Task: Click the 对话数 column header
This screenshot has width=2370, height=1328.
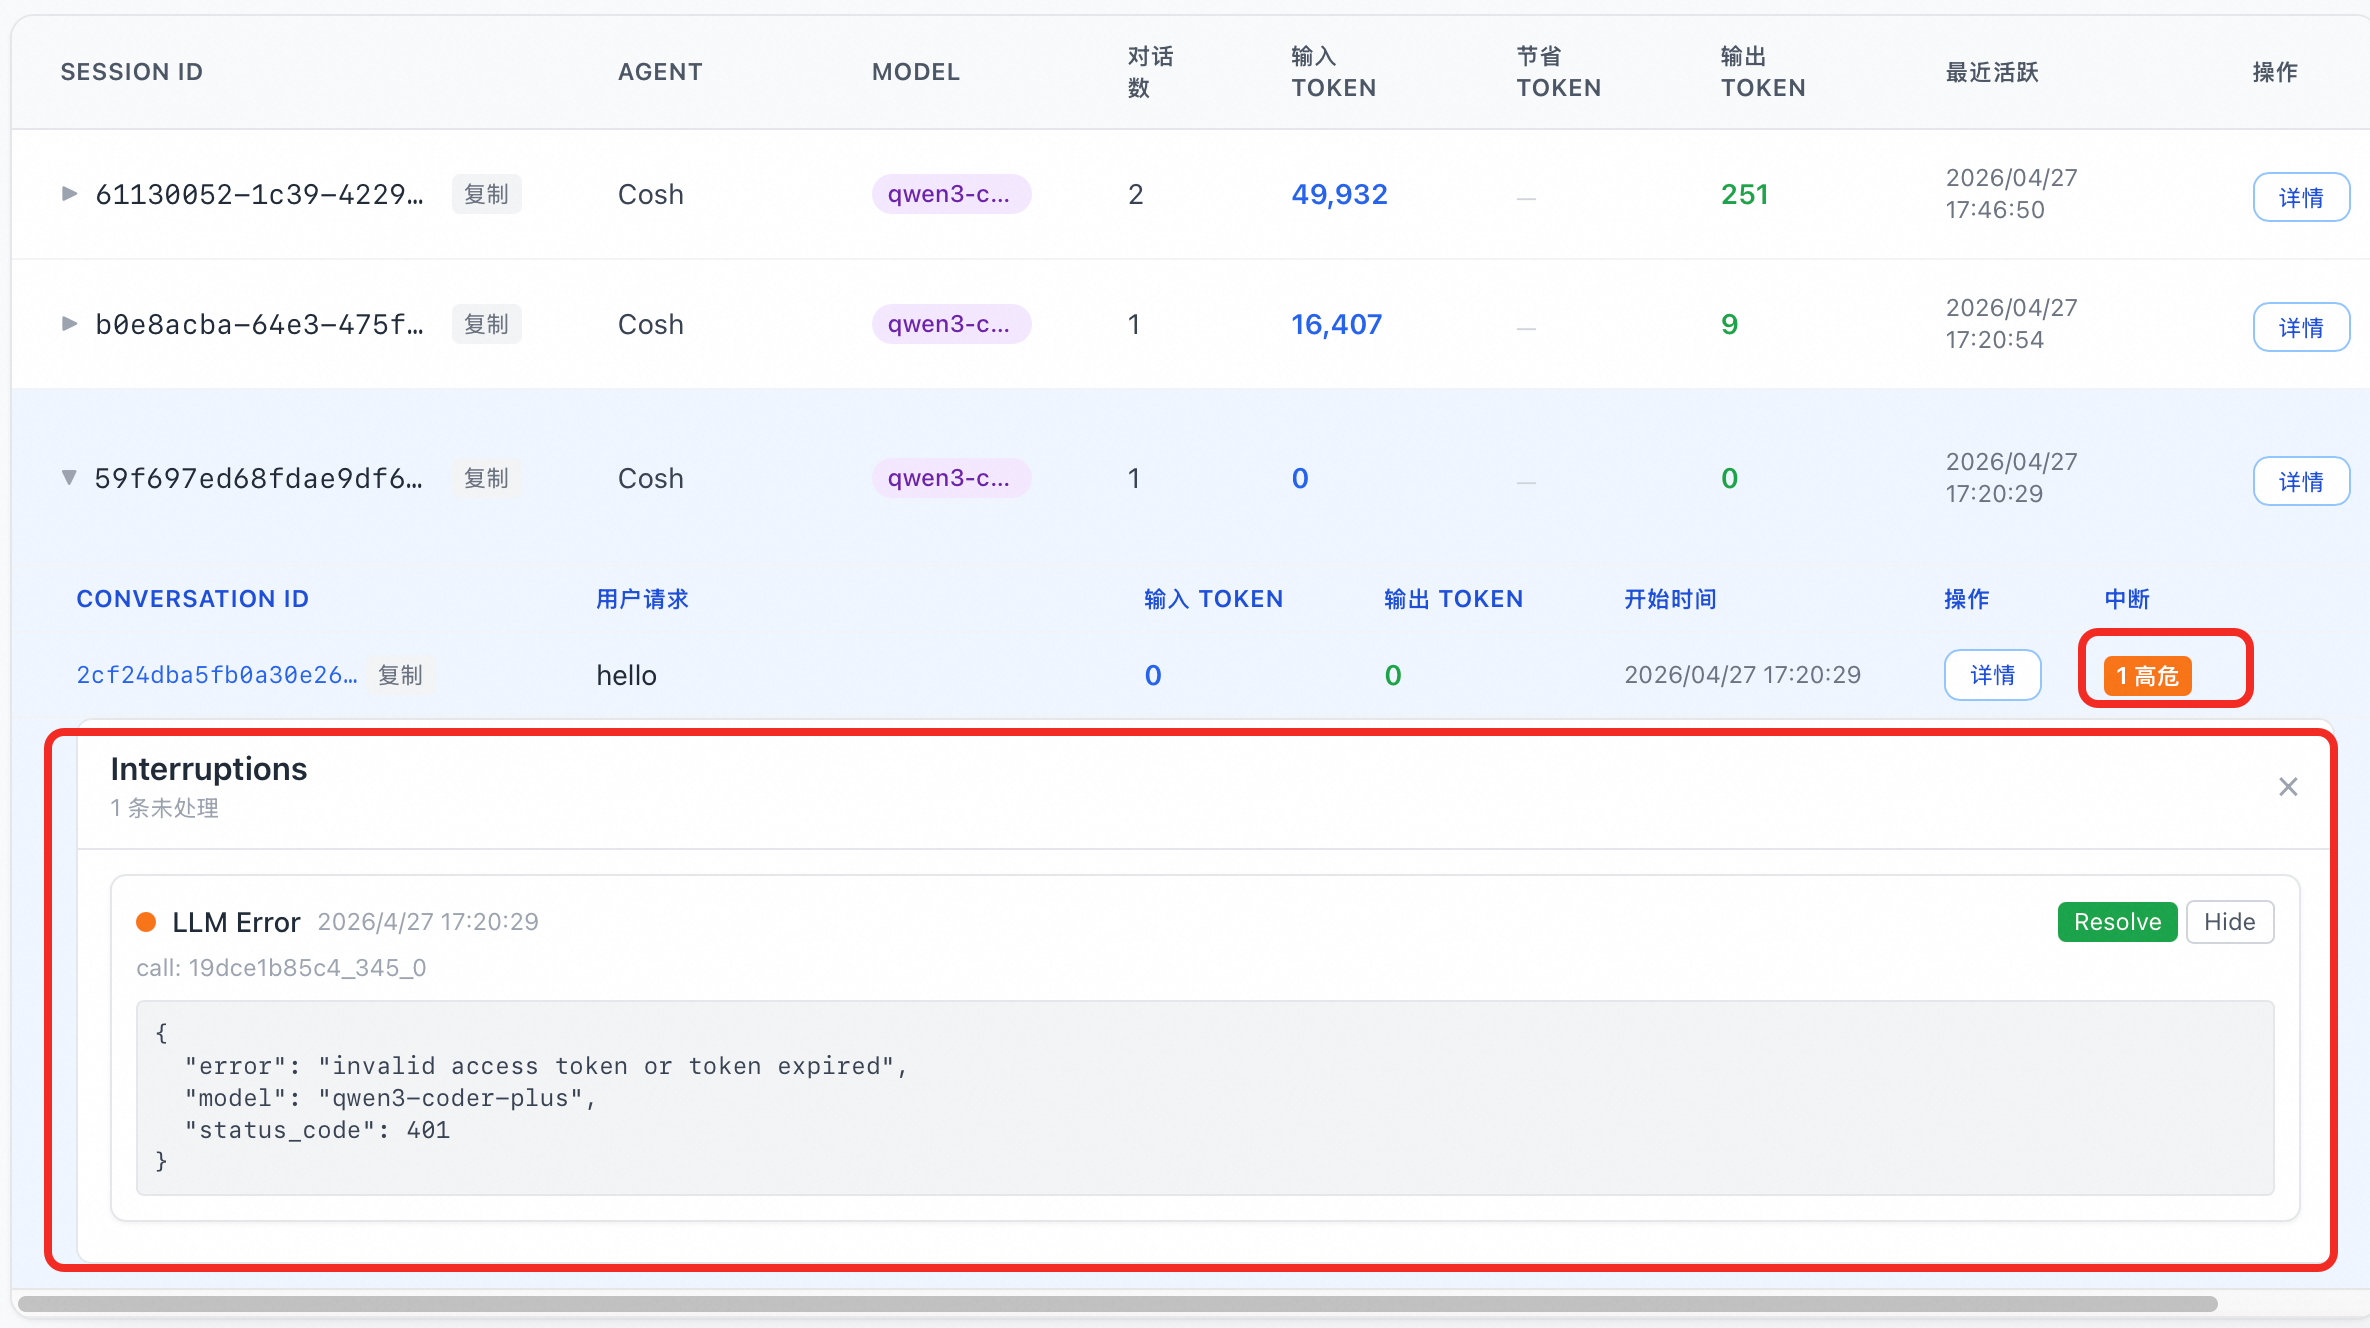Action: pyautogui.click(x=1151, y=72)
